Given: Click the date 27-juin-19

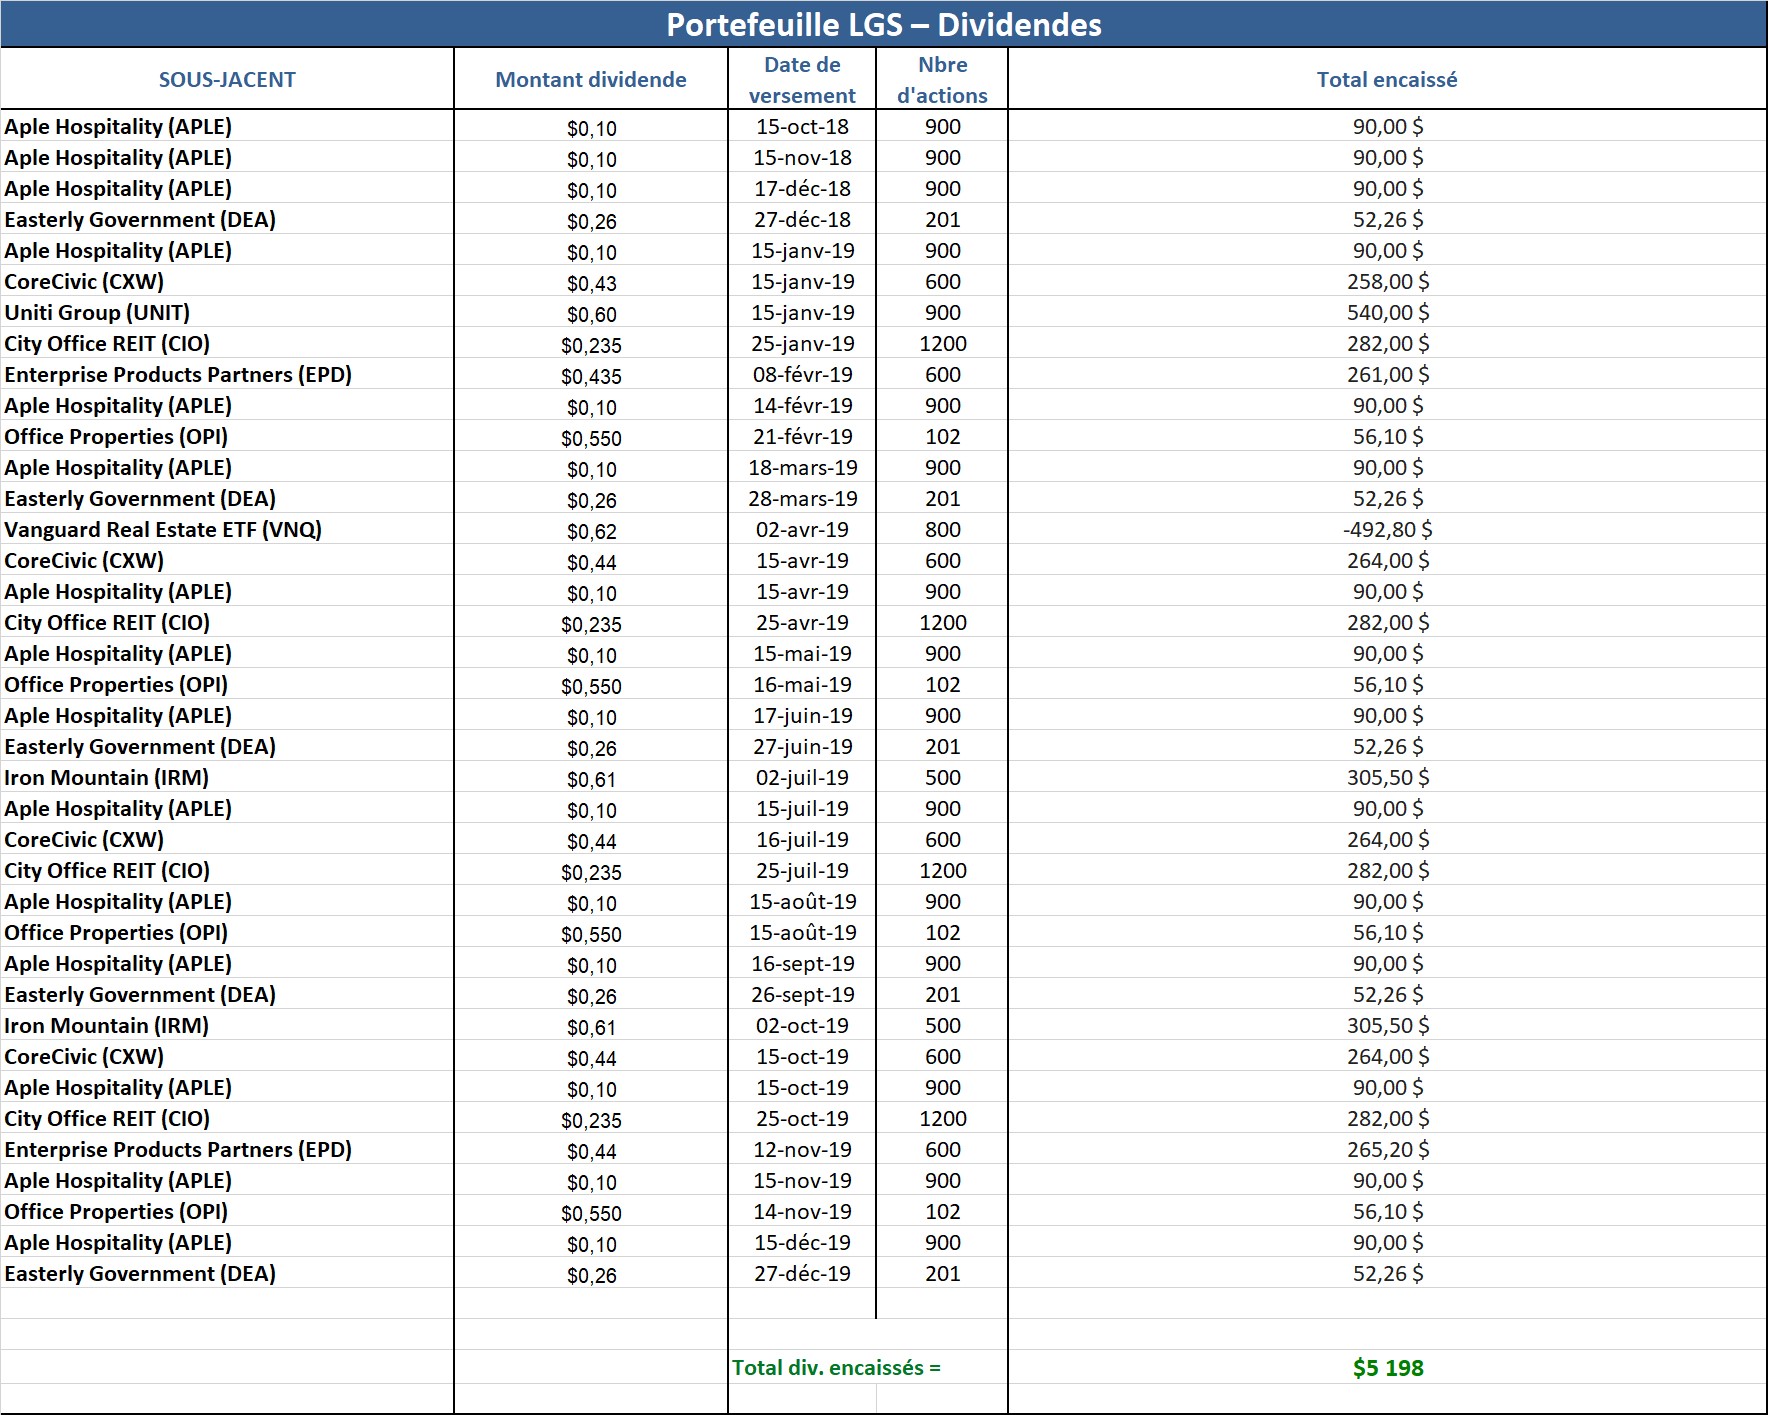Looking at the screenshot, I should pyautogui.click(x=803, y=747).
